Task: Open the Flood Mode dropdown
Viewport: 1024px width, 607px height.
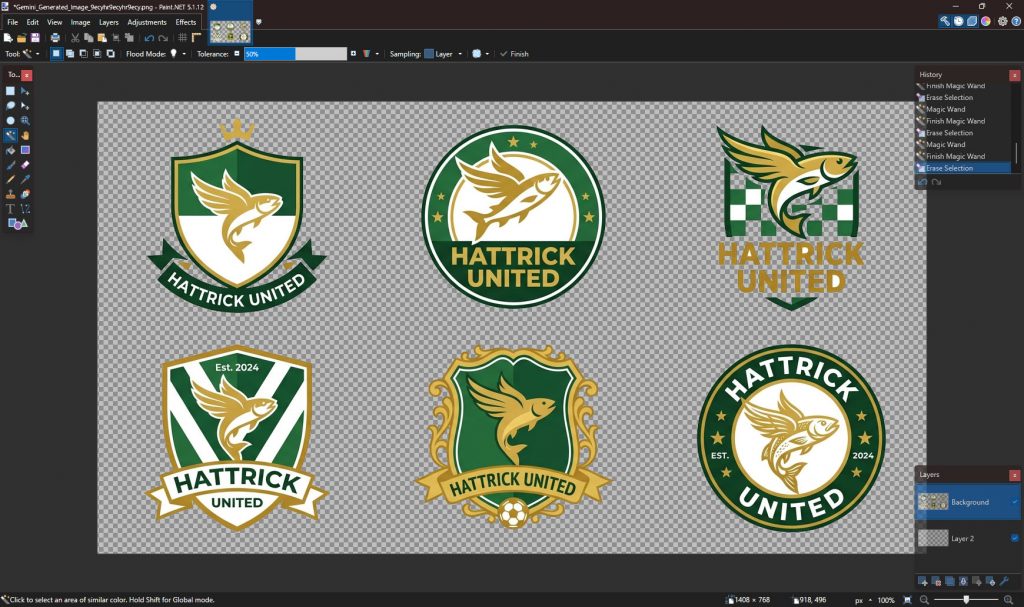Action: [177, 54]
